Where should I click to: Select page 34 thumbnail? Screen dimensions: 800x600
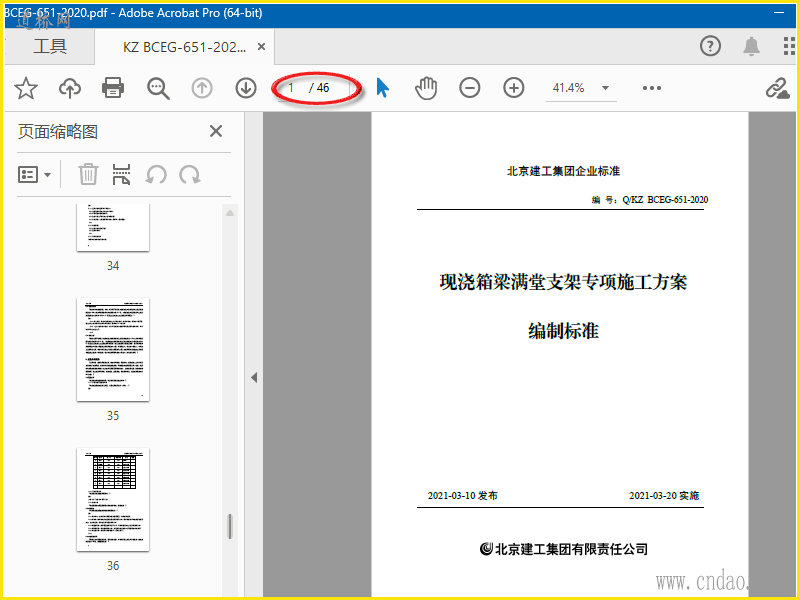(113, 228)
